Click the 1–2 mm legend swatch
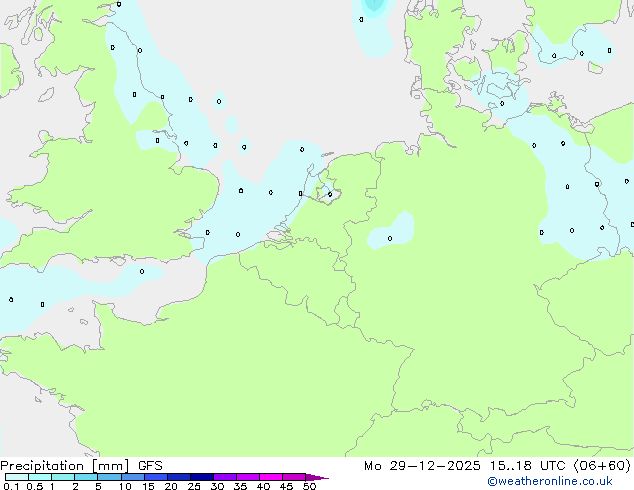Image resolution: width=634 pixels, height=490 pixels. (63, 477)
